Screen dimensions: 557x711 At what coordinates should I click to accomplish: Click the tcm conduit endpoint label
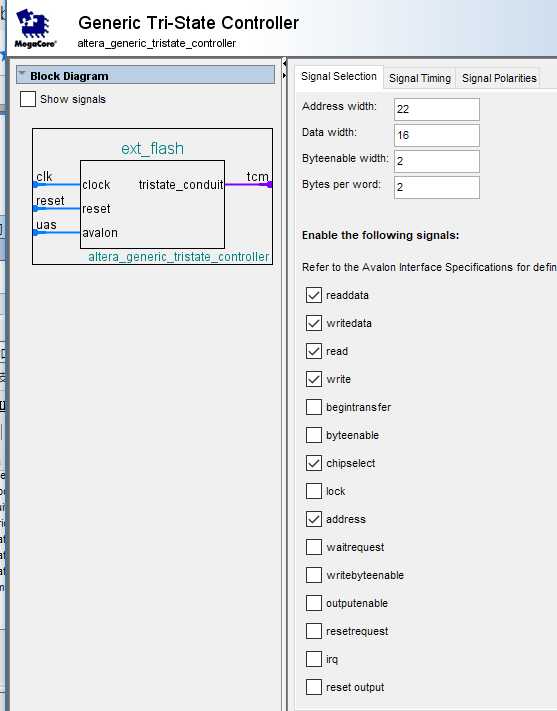(257, 176)
